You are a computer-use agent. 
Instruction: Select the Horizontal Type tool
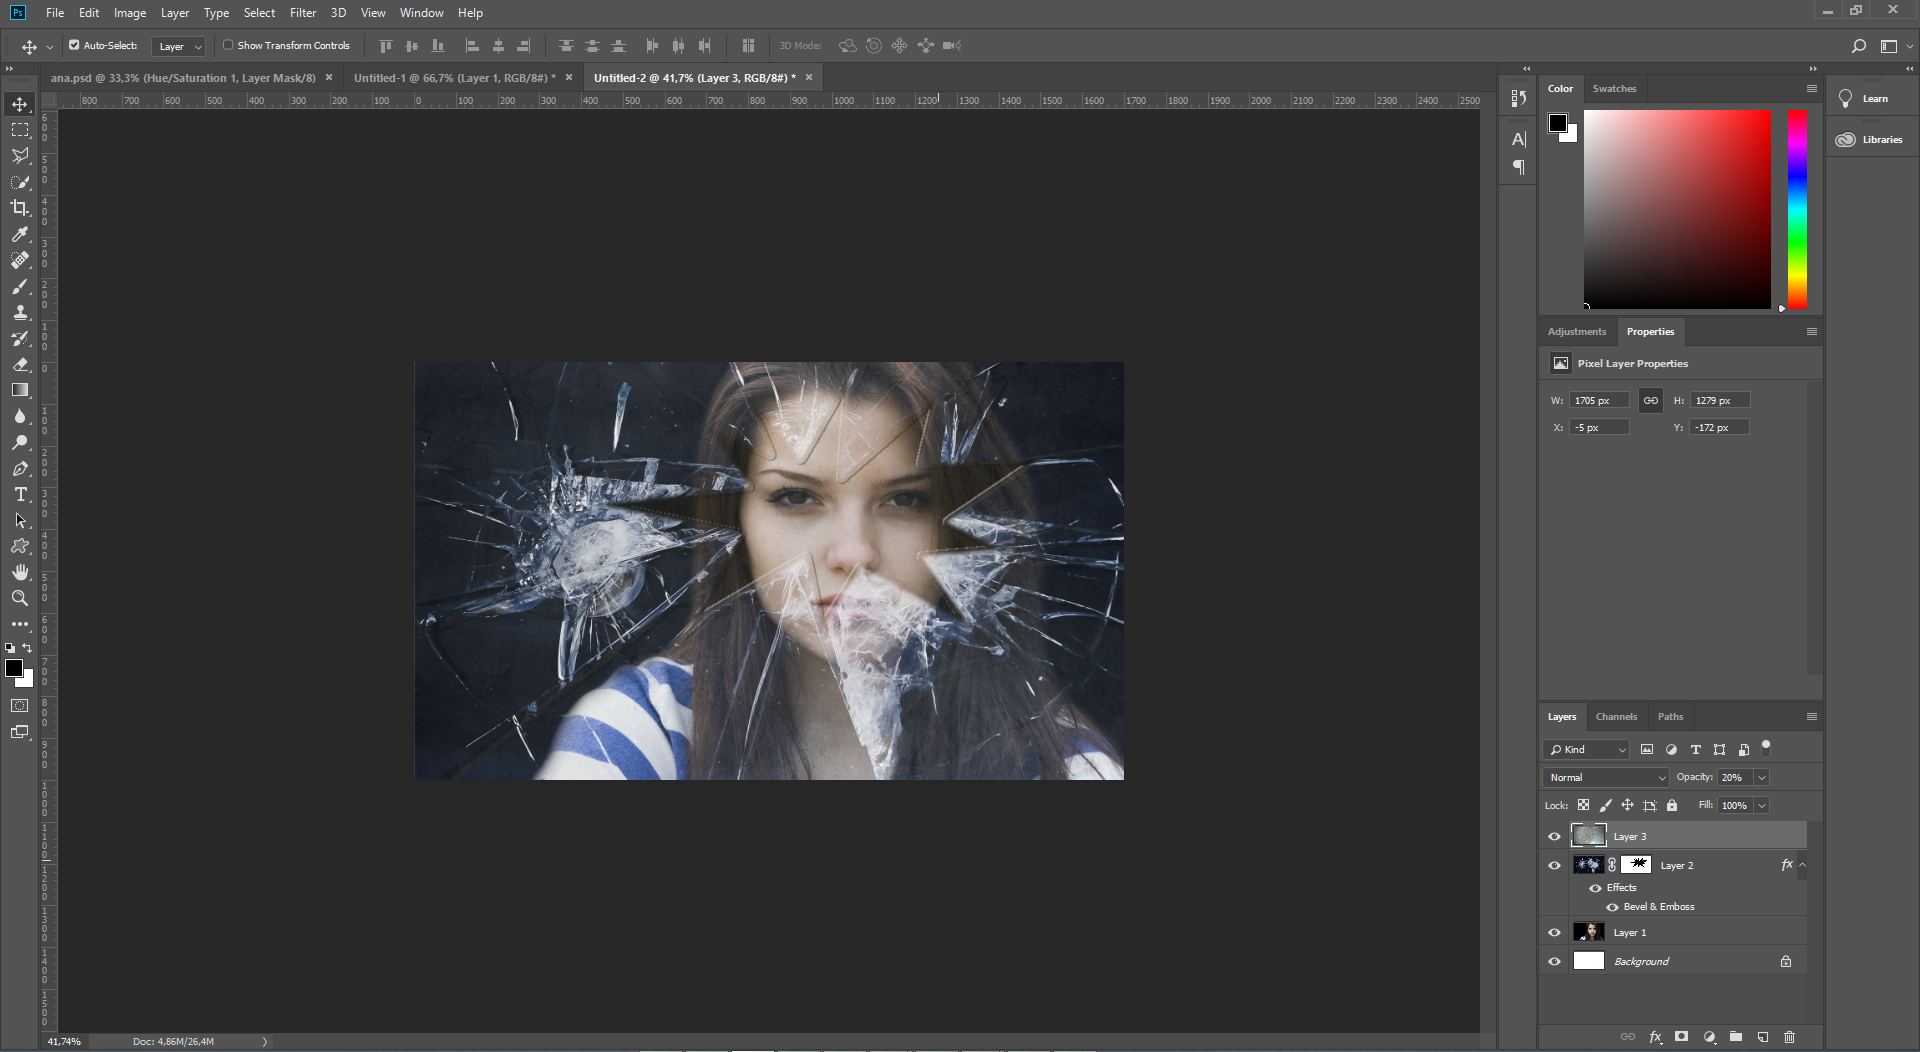coord(20,495)
